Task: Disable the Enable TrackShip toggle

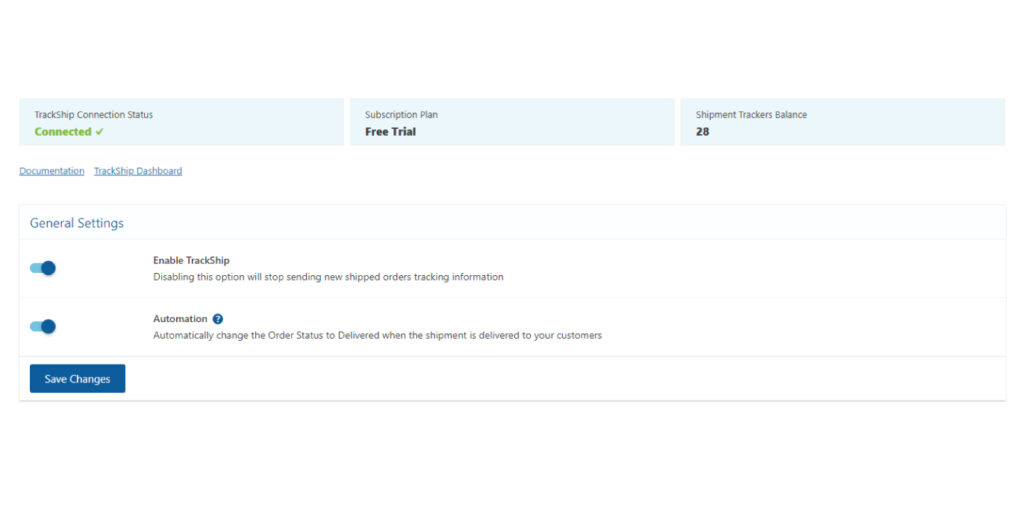Action: pyautogui.click(x=43, y=268)
